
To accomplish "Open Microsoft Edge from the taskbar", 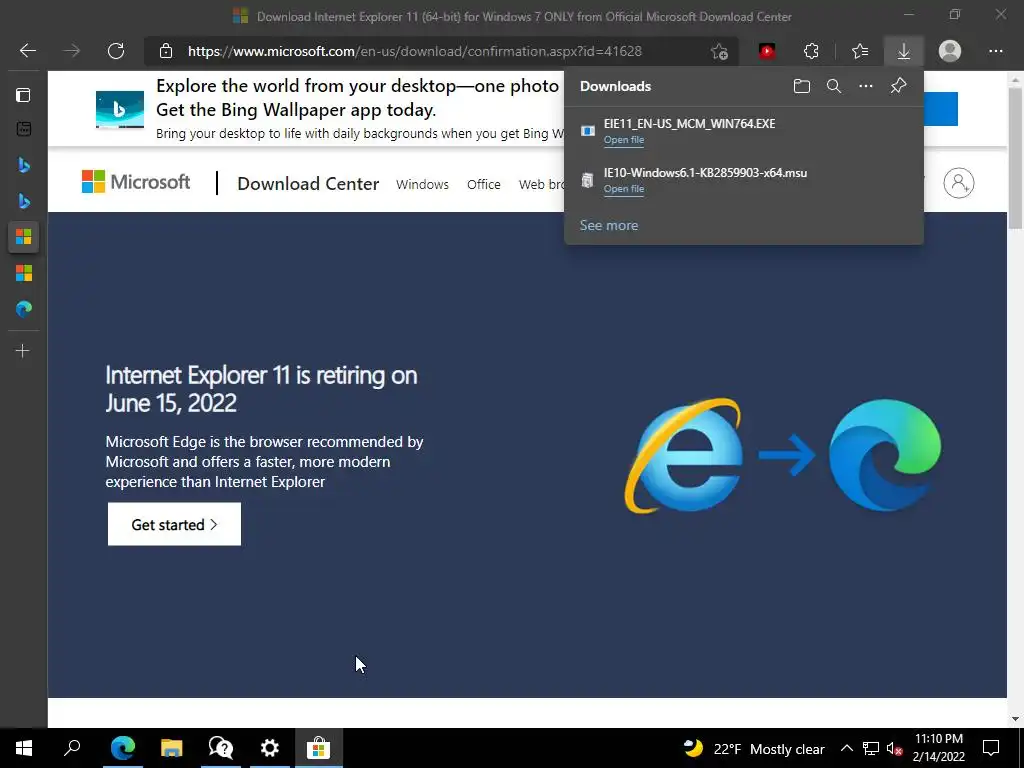I will [123, 748].
